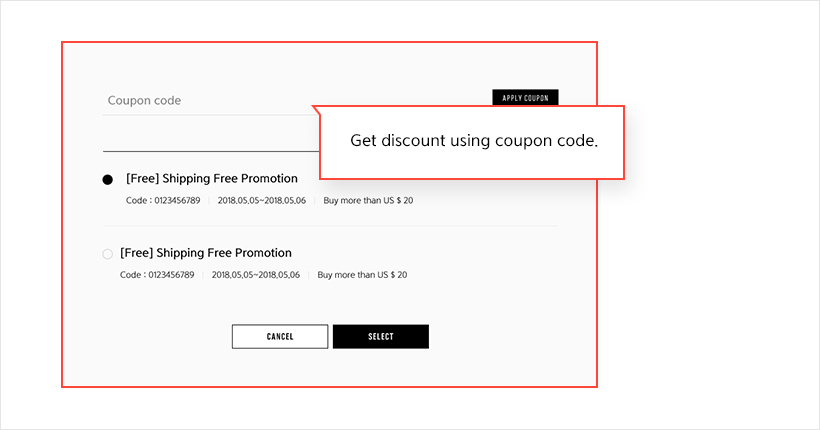Click the unselected coupon's Buy more than US $ 20 condition
The height and width of the screenshot is (430, 820).
pyautogui.click(x=362, y=275)
